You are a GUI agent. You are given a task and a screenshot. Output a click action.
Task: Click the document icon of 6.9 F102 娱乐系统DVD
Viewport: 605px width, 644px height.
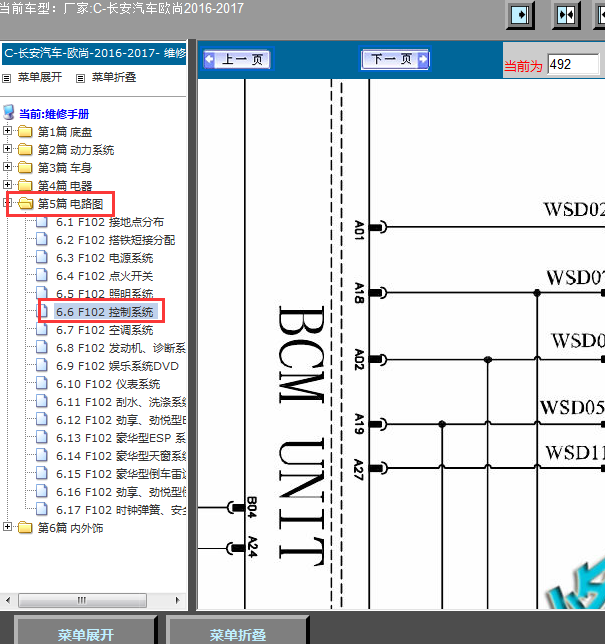pyautogui.click(x=41, y=365)
